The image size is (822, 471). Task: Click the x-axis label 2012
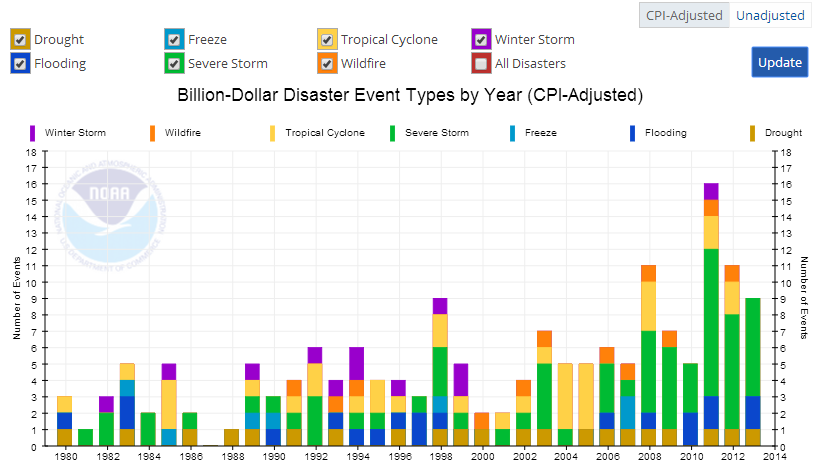[x=733, y=457]
